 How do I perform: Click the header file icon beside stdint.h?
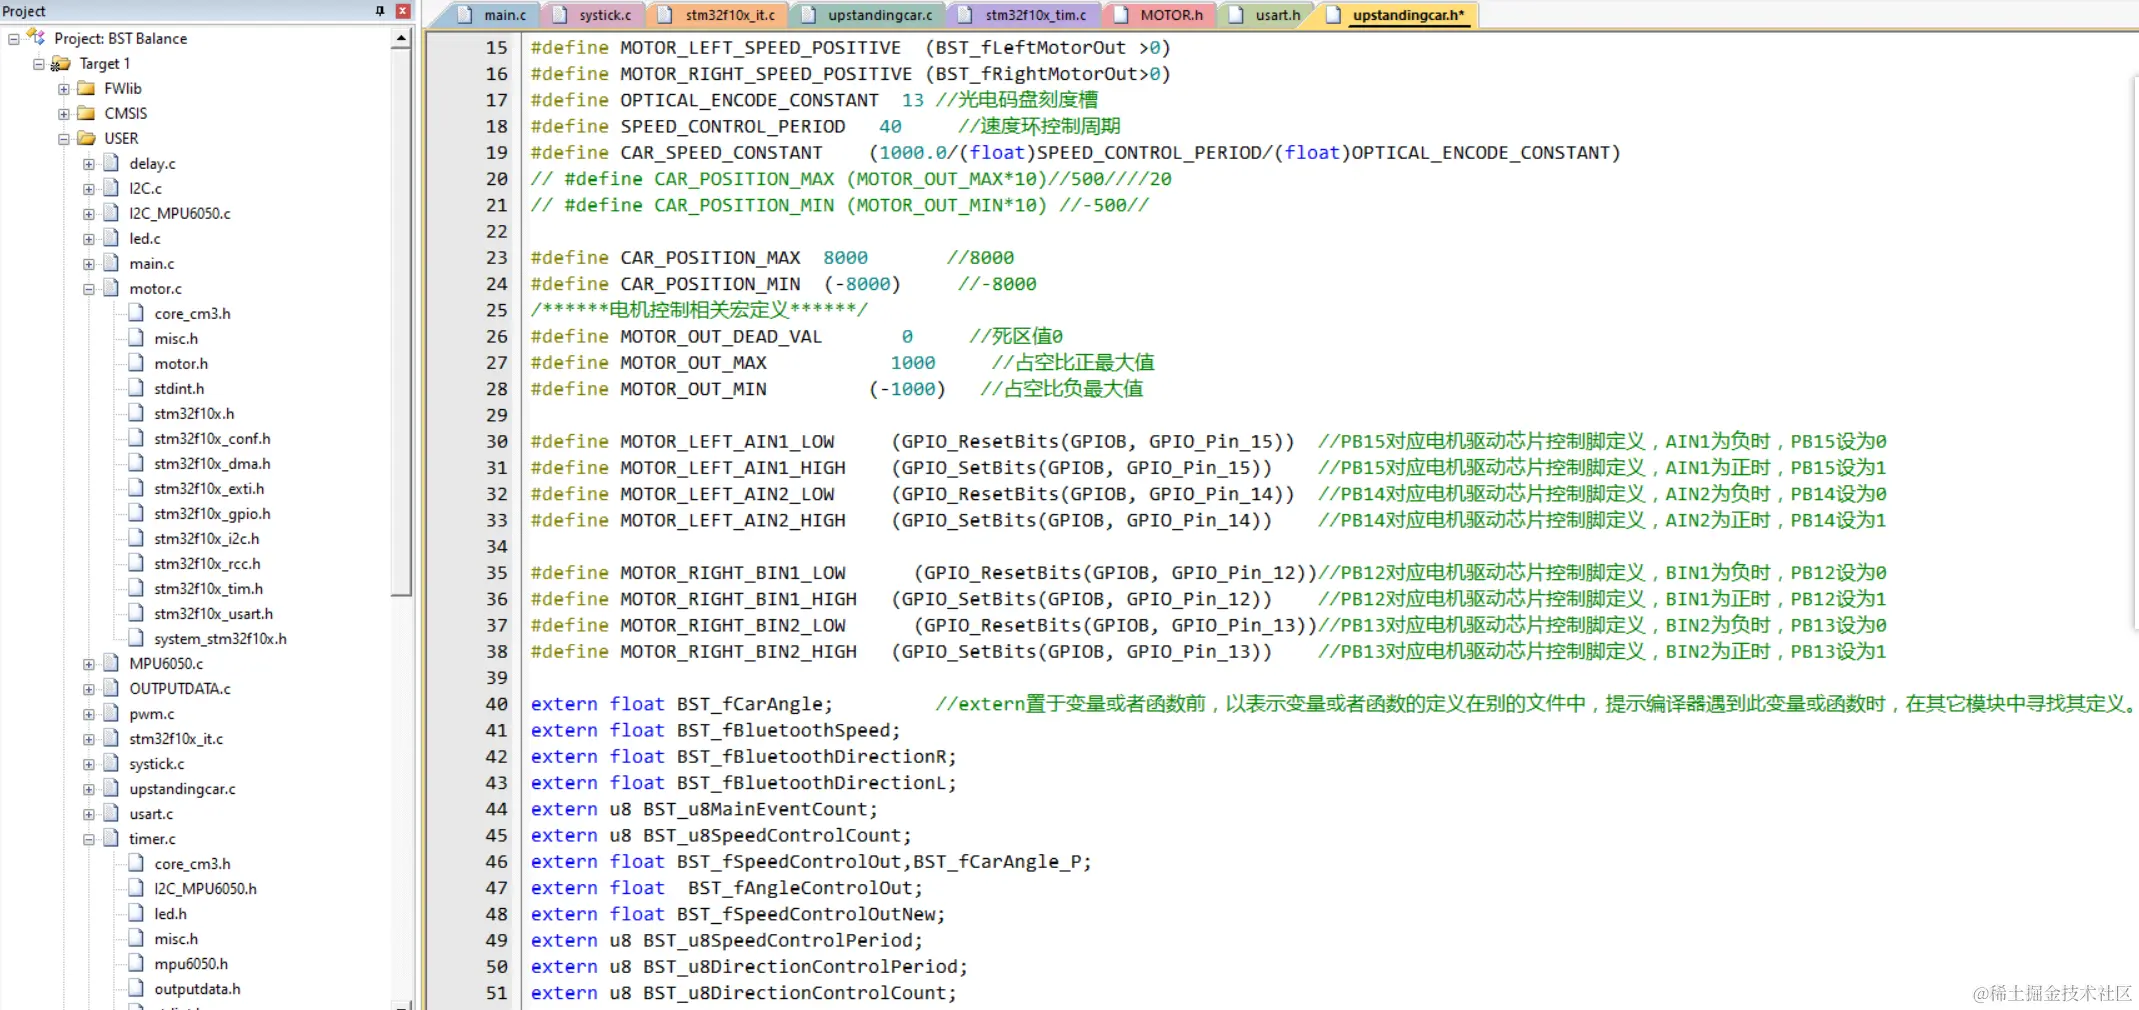click(x=137, y=388)
